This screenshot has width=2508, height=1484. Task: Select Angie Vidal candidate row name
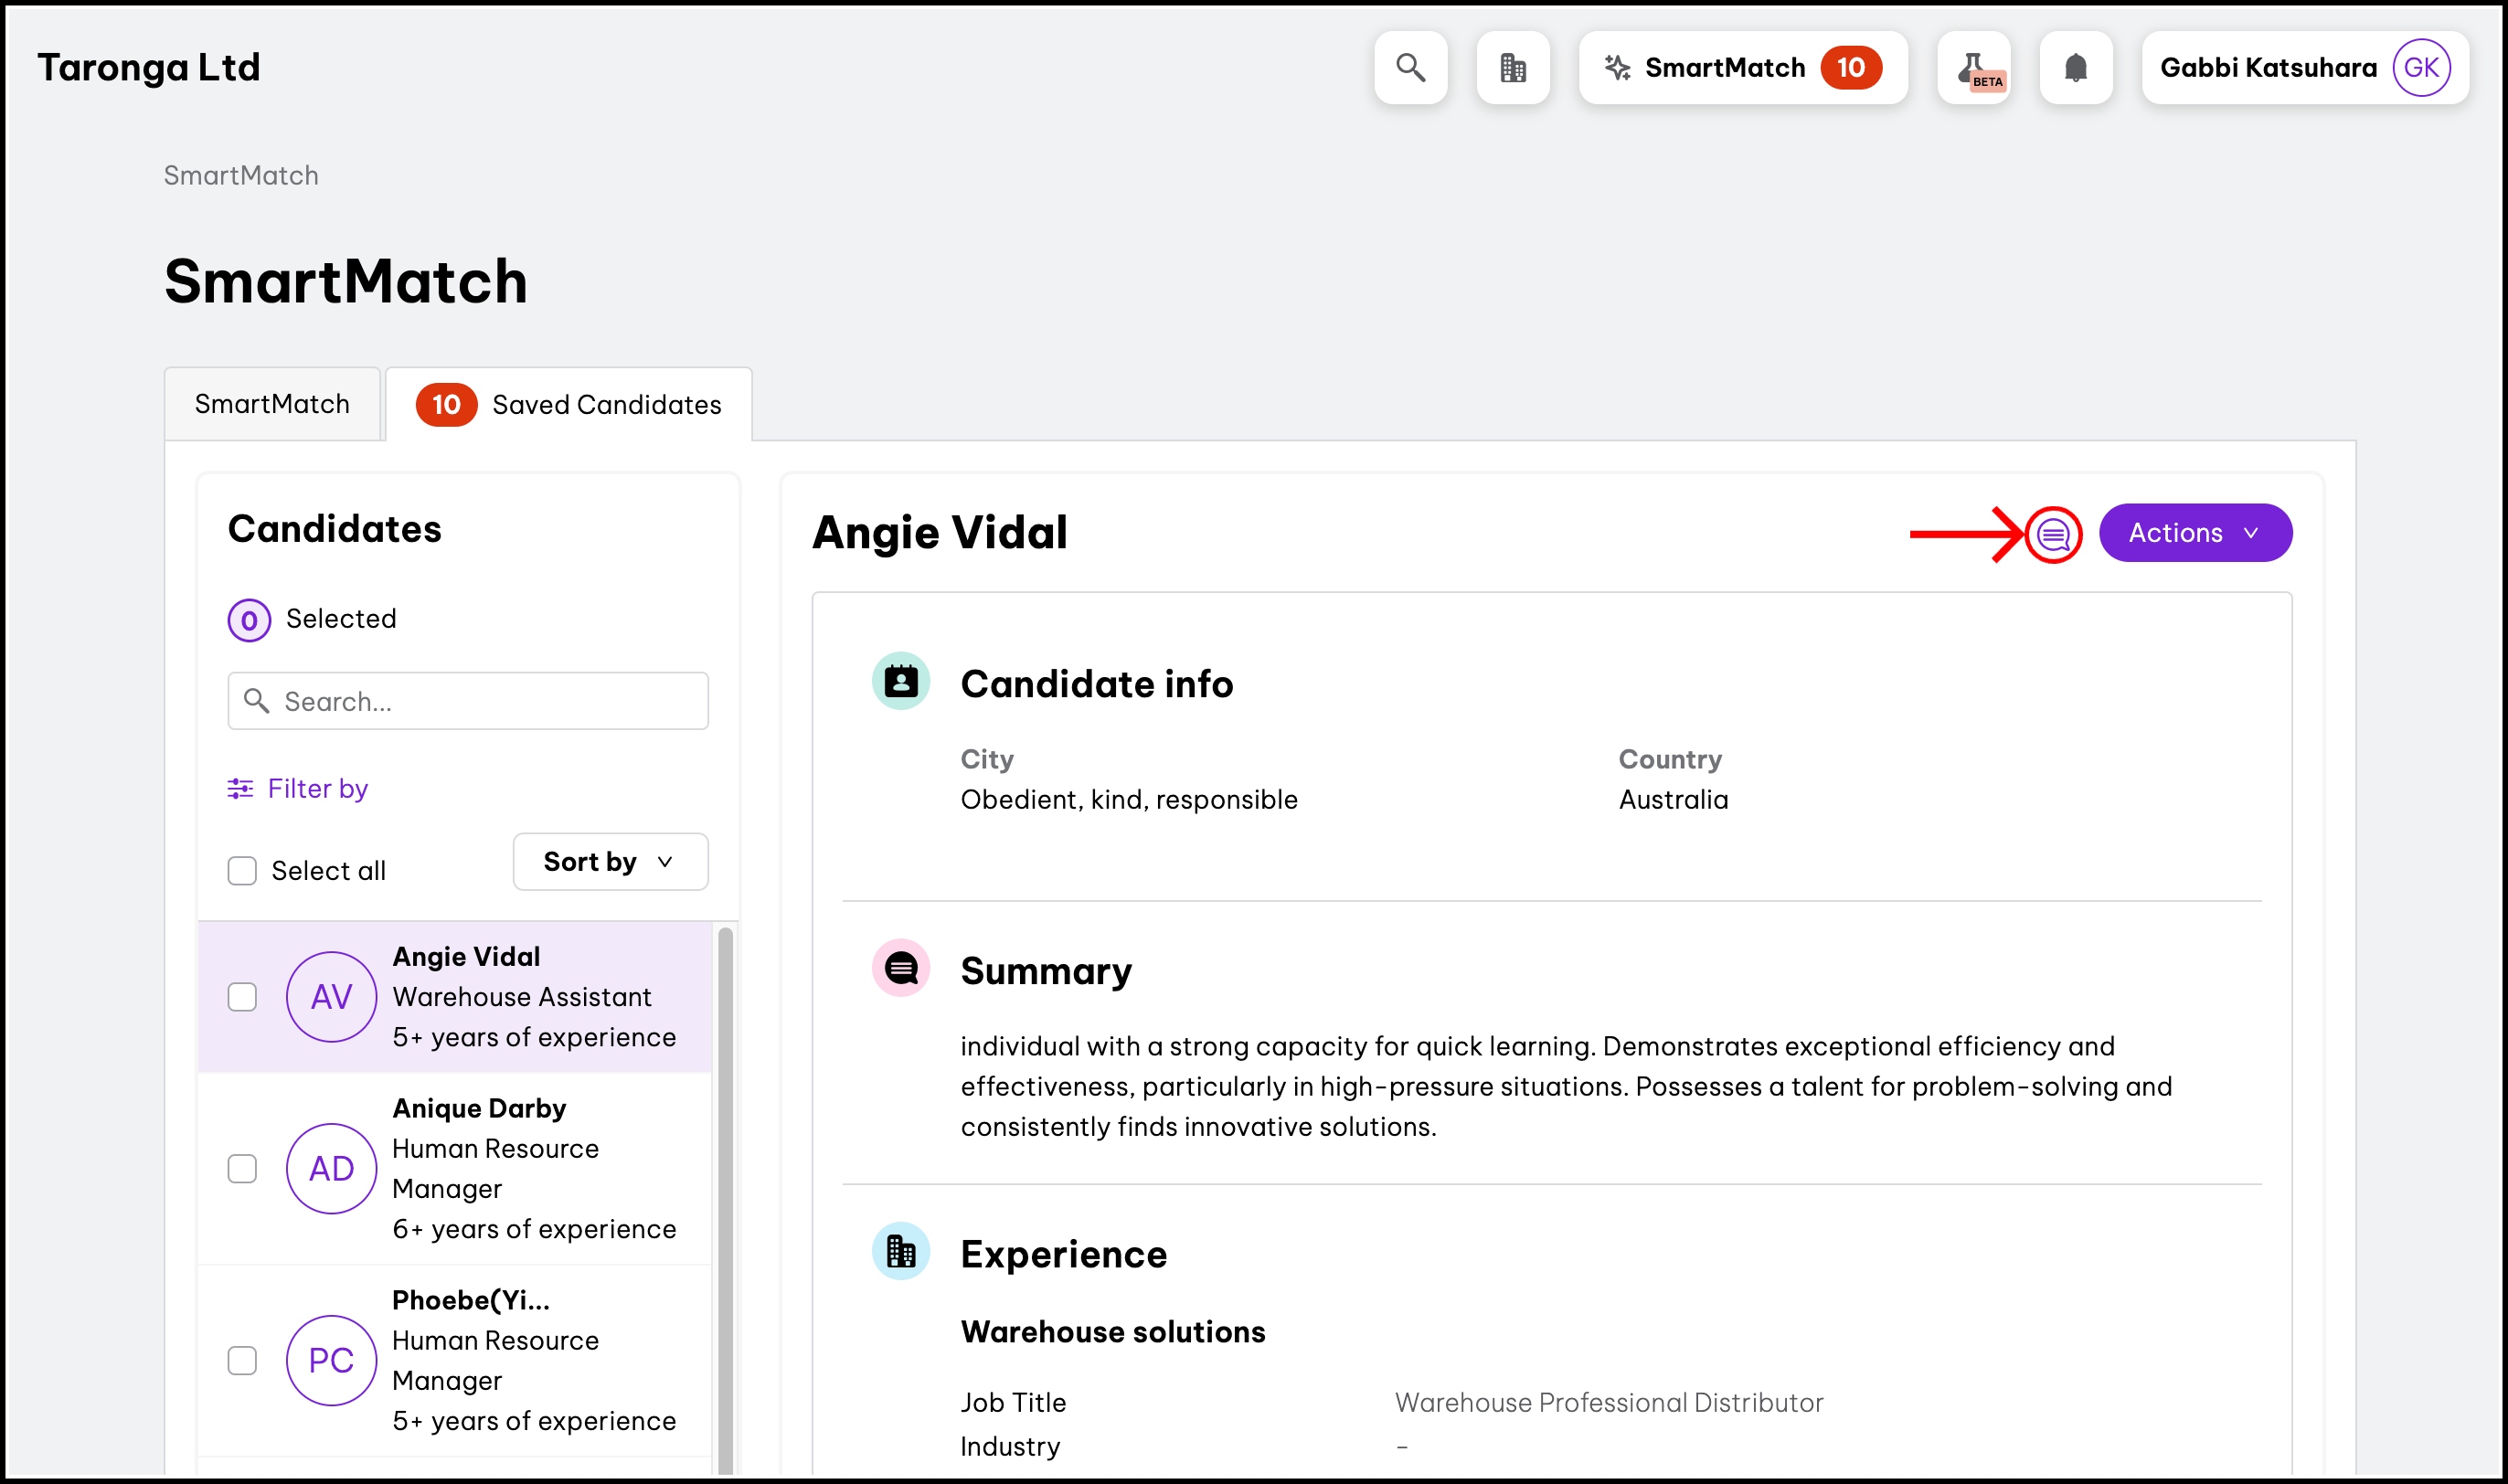466,957
